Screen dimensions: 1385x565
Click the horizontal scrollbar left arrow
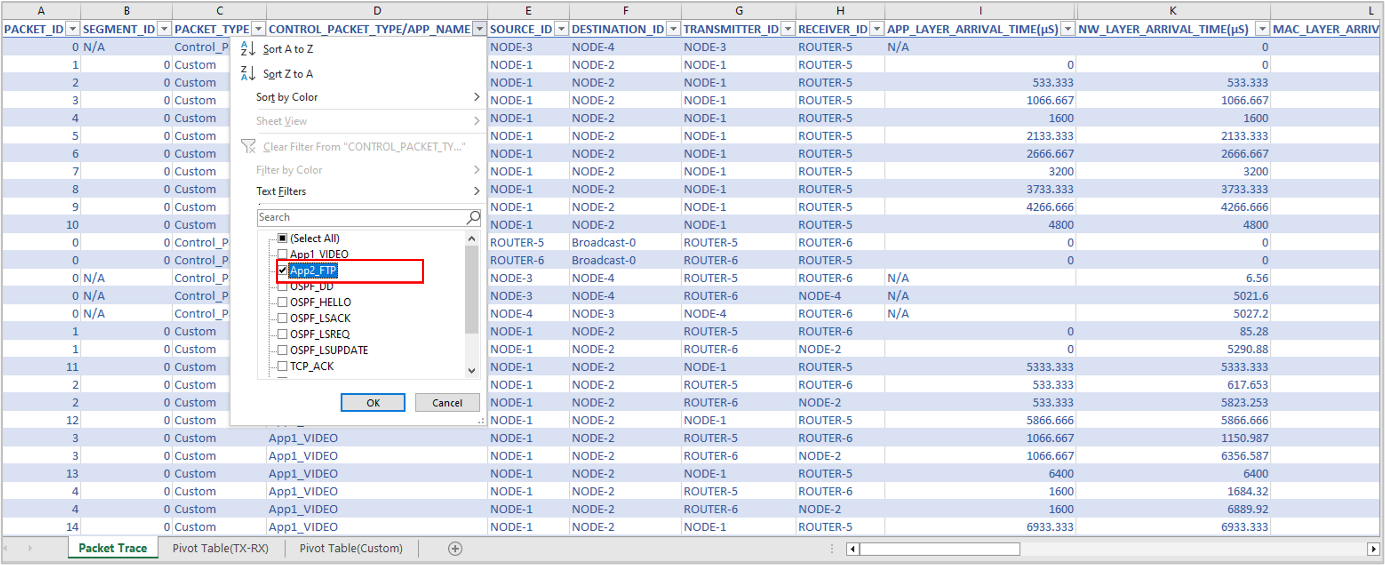(852, 549)
